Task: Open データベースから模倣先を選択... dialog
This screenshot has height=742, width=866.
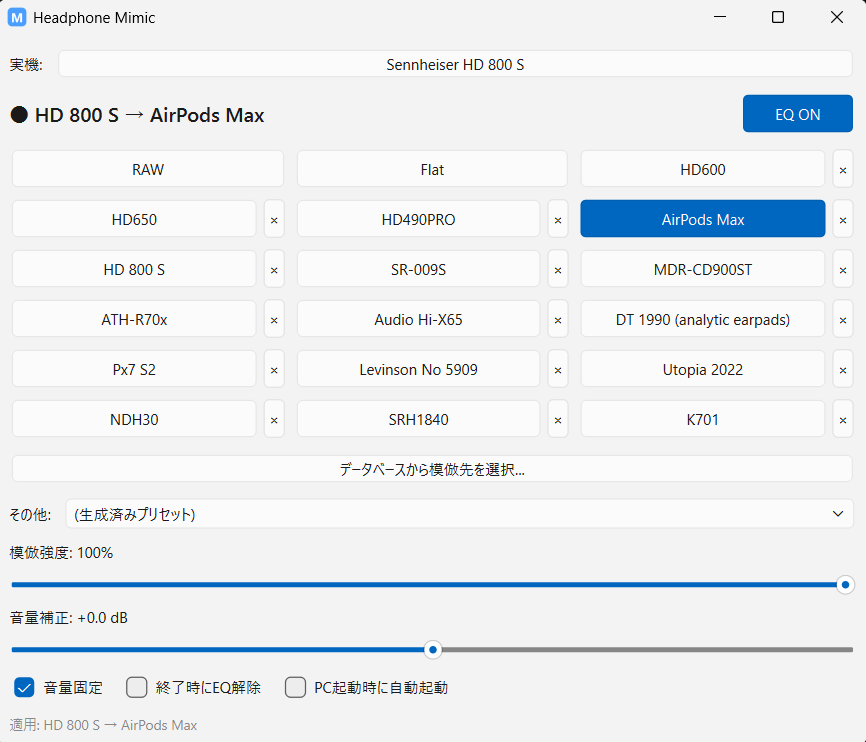Action: (432, 469)
